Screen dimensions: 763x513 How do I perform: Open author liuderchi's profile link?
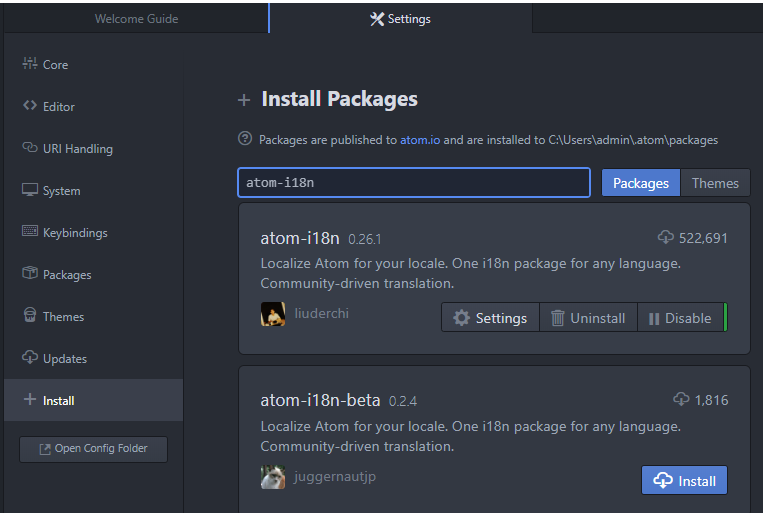pyautogui.click(x=322, y=313)
